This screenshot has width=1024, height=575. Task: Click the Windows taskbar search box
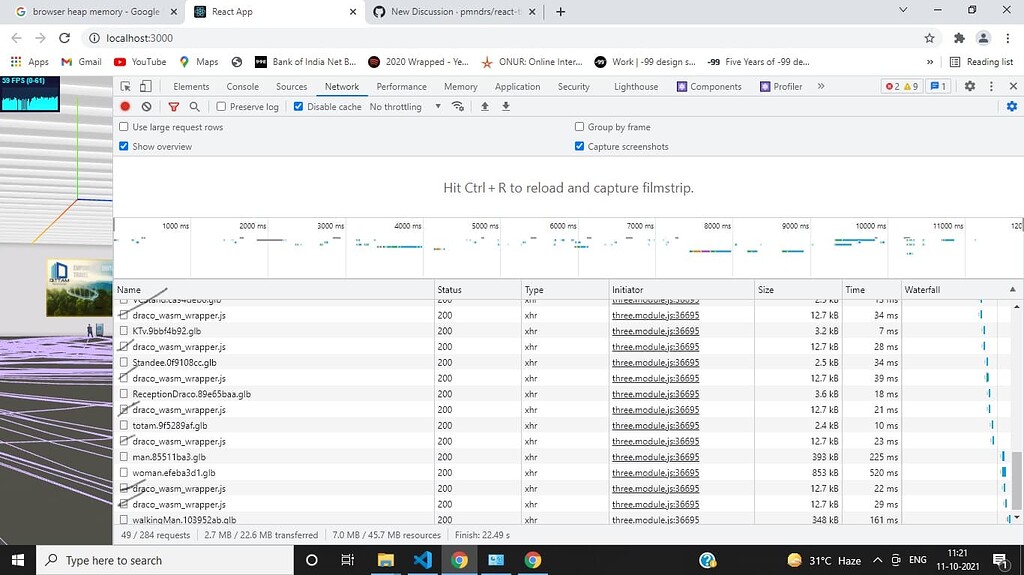pyautogui.click(x=163, y=560)
